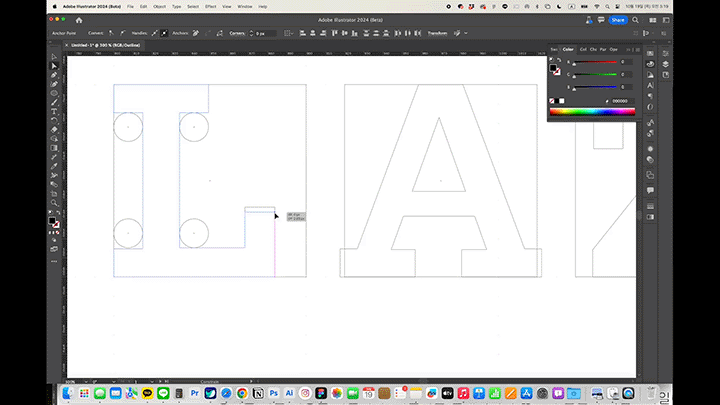The height and width of the screenshot is (405, 720).
Task: Select the Selection tool arrow
Action: [x=54, y=57]
